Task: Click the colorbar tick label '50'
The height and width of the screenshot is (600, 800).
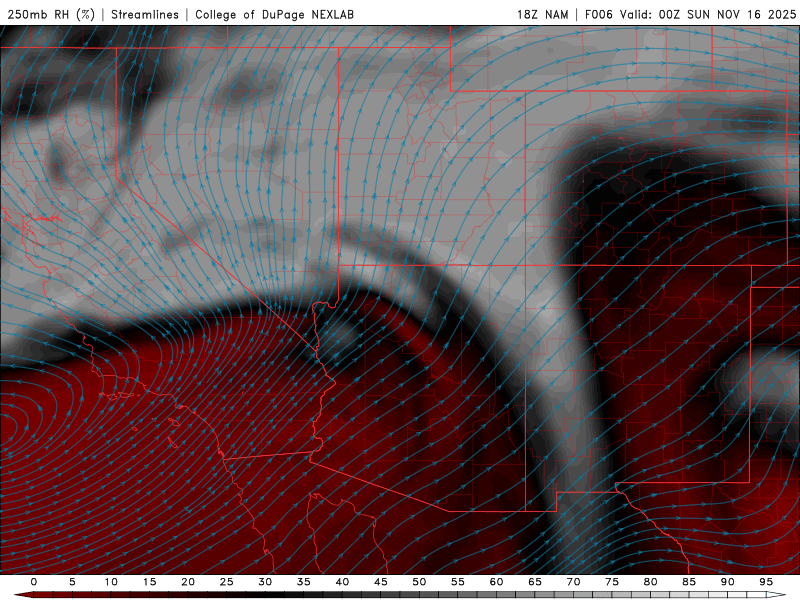Action: [419, 582]
